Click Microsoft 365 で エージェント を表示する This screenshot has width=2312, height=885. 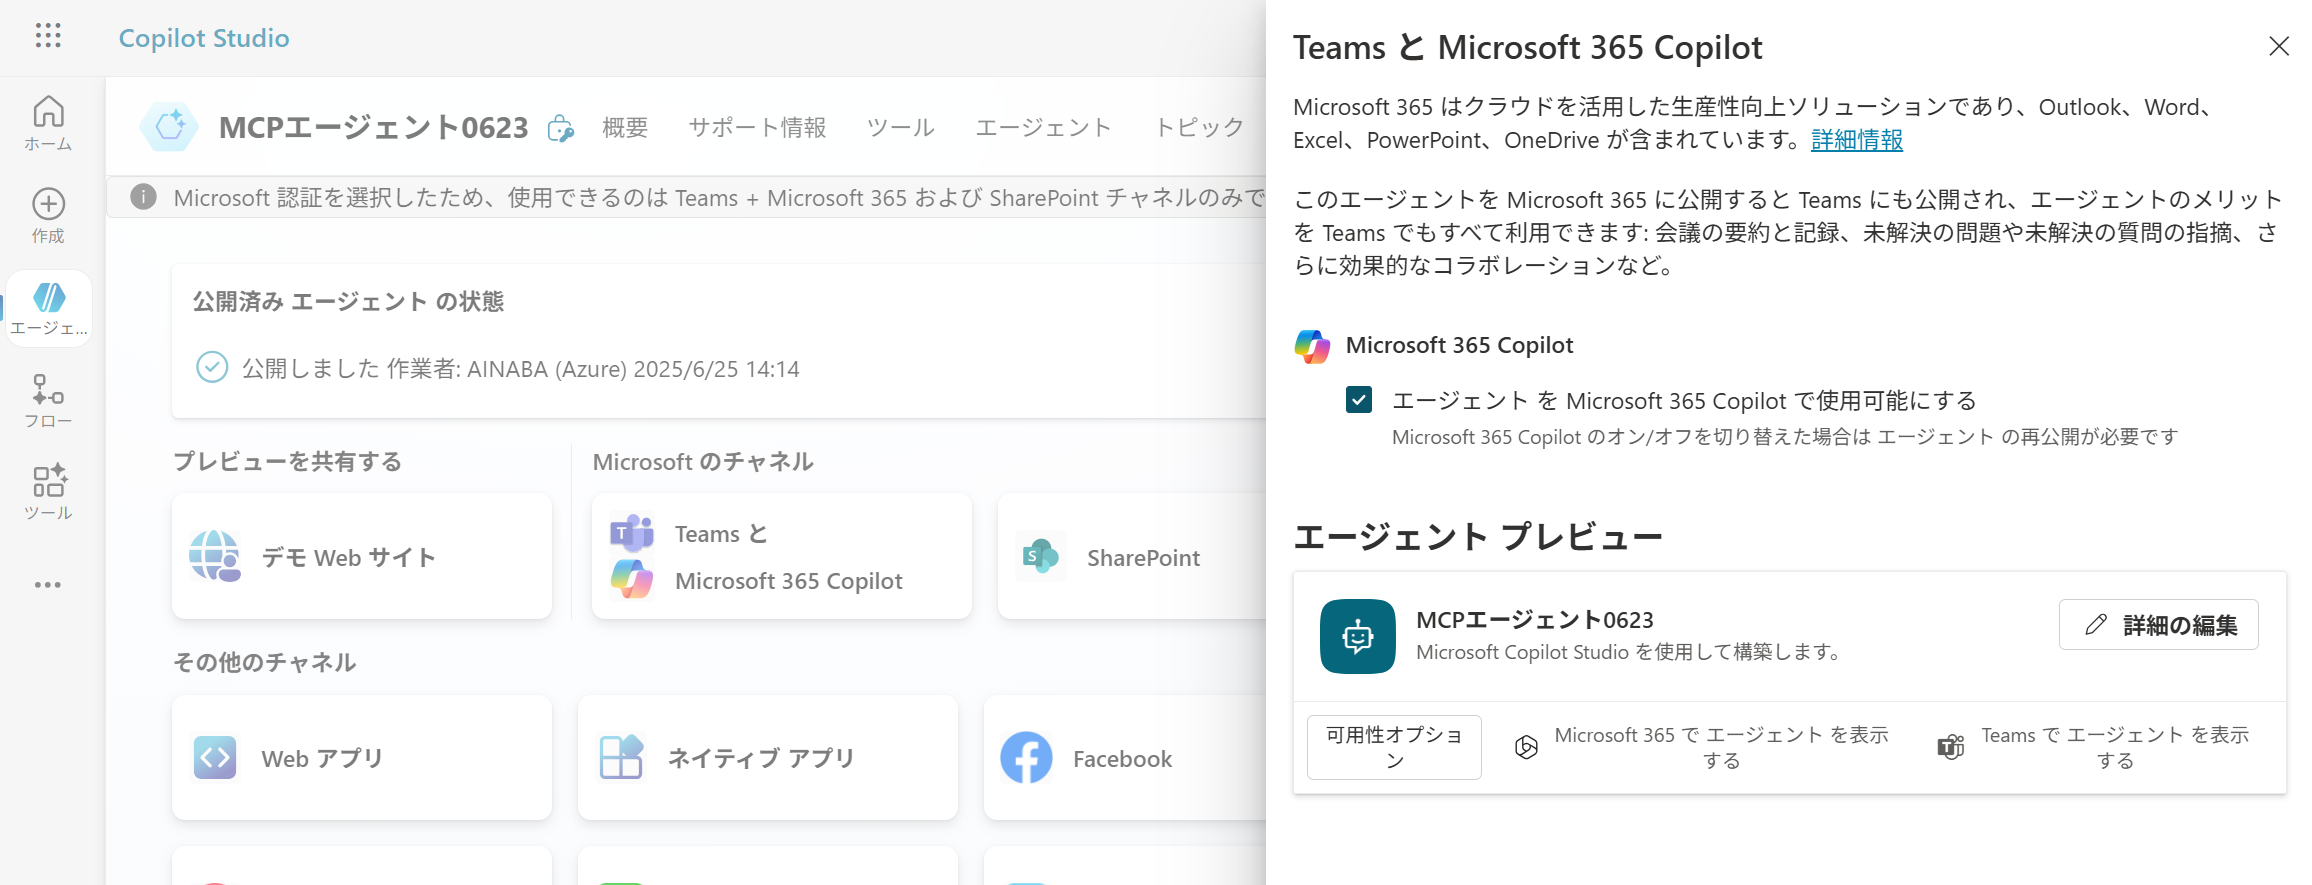[x=1701, y=747]
